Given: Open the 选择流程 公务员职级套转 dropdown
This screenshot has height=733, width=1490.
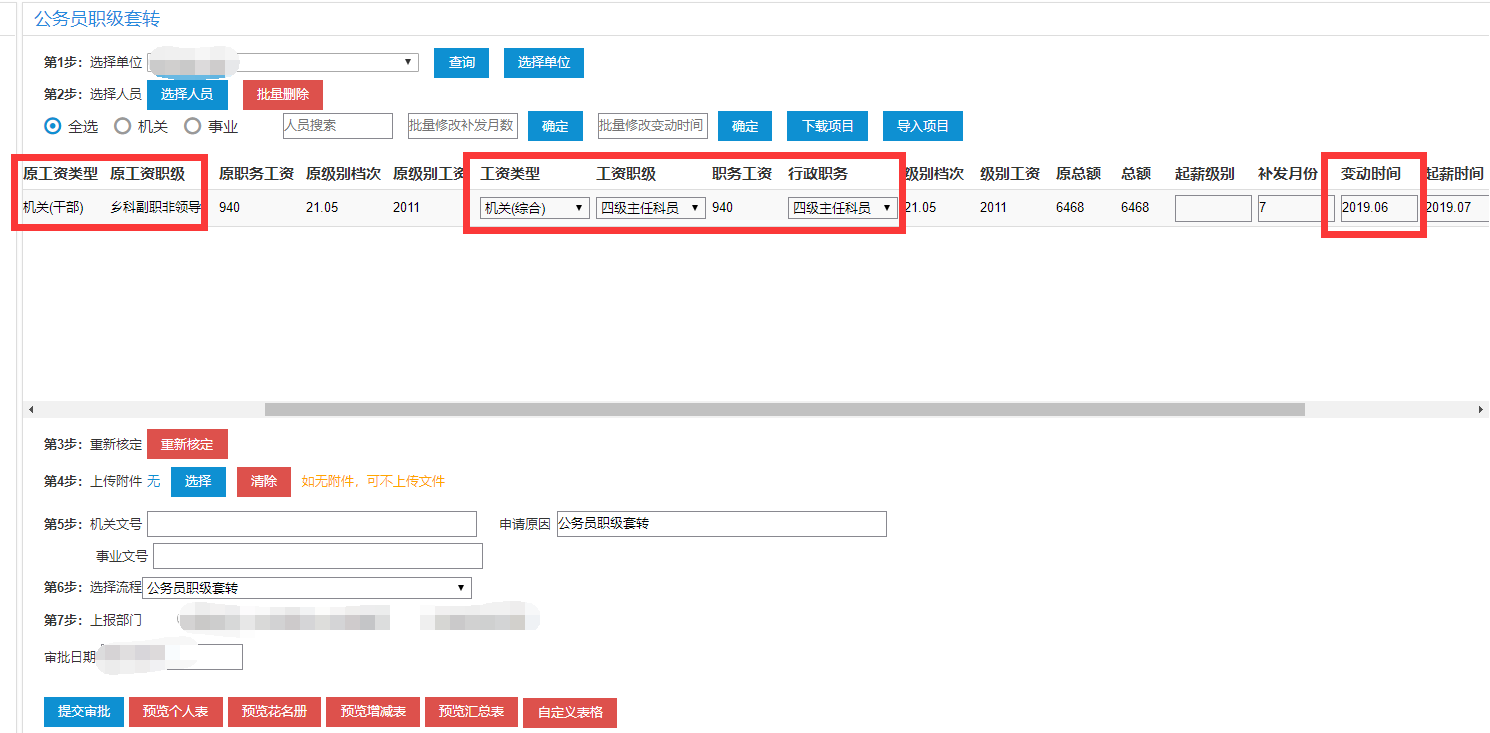Looking at the screenshot, I should click(307, 588).
